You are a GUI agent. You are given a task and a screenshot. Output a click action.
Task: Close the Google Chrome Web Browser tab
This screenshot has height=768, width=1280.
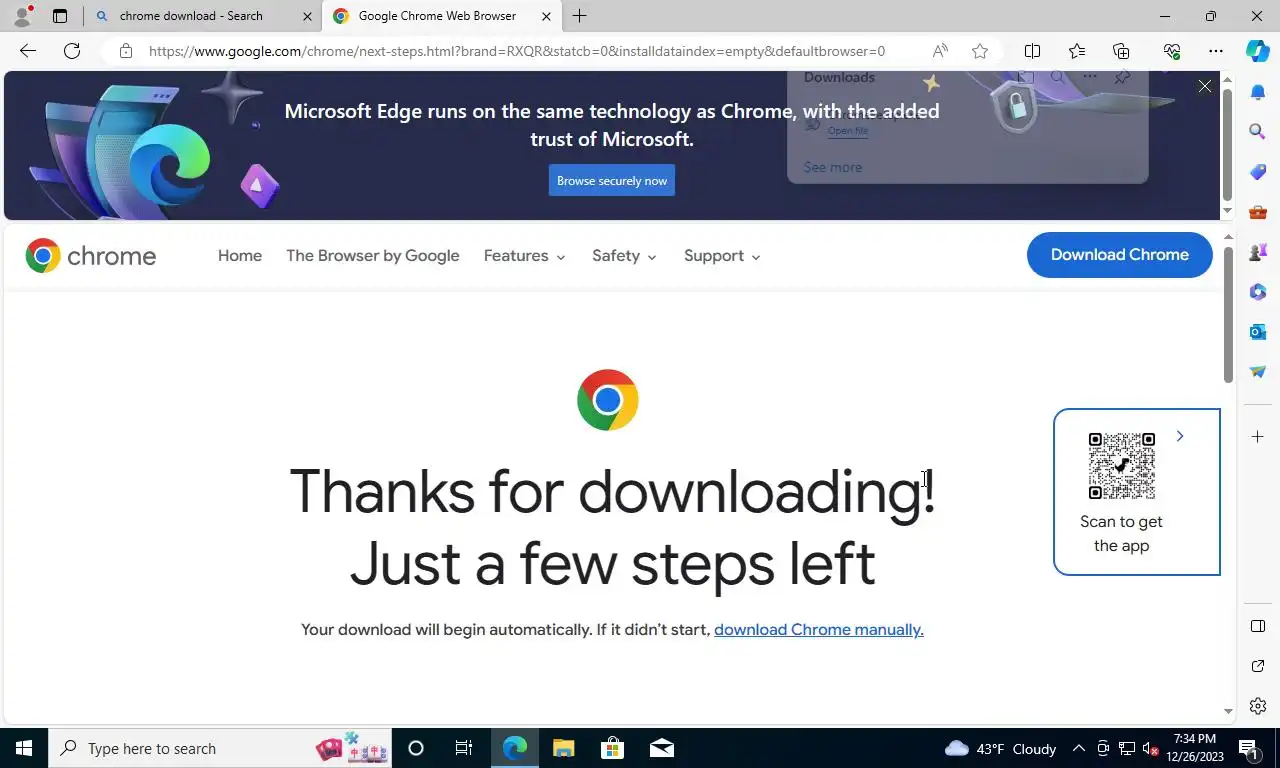(x=546, y=16)
